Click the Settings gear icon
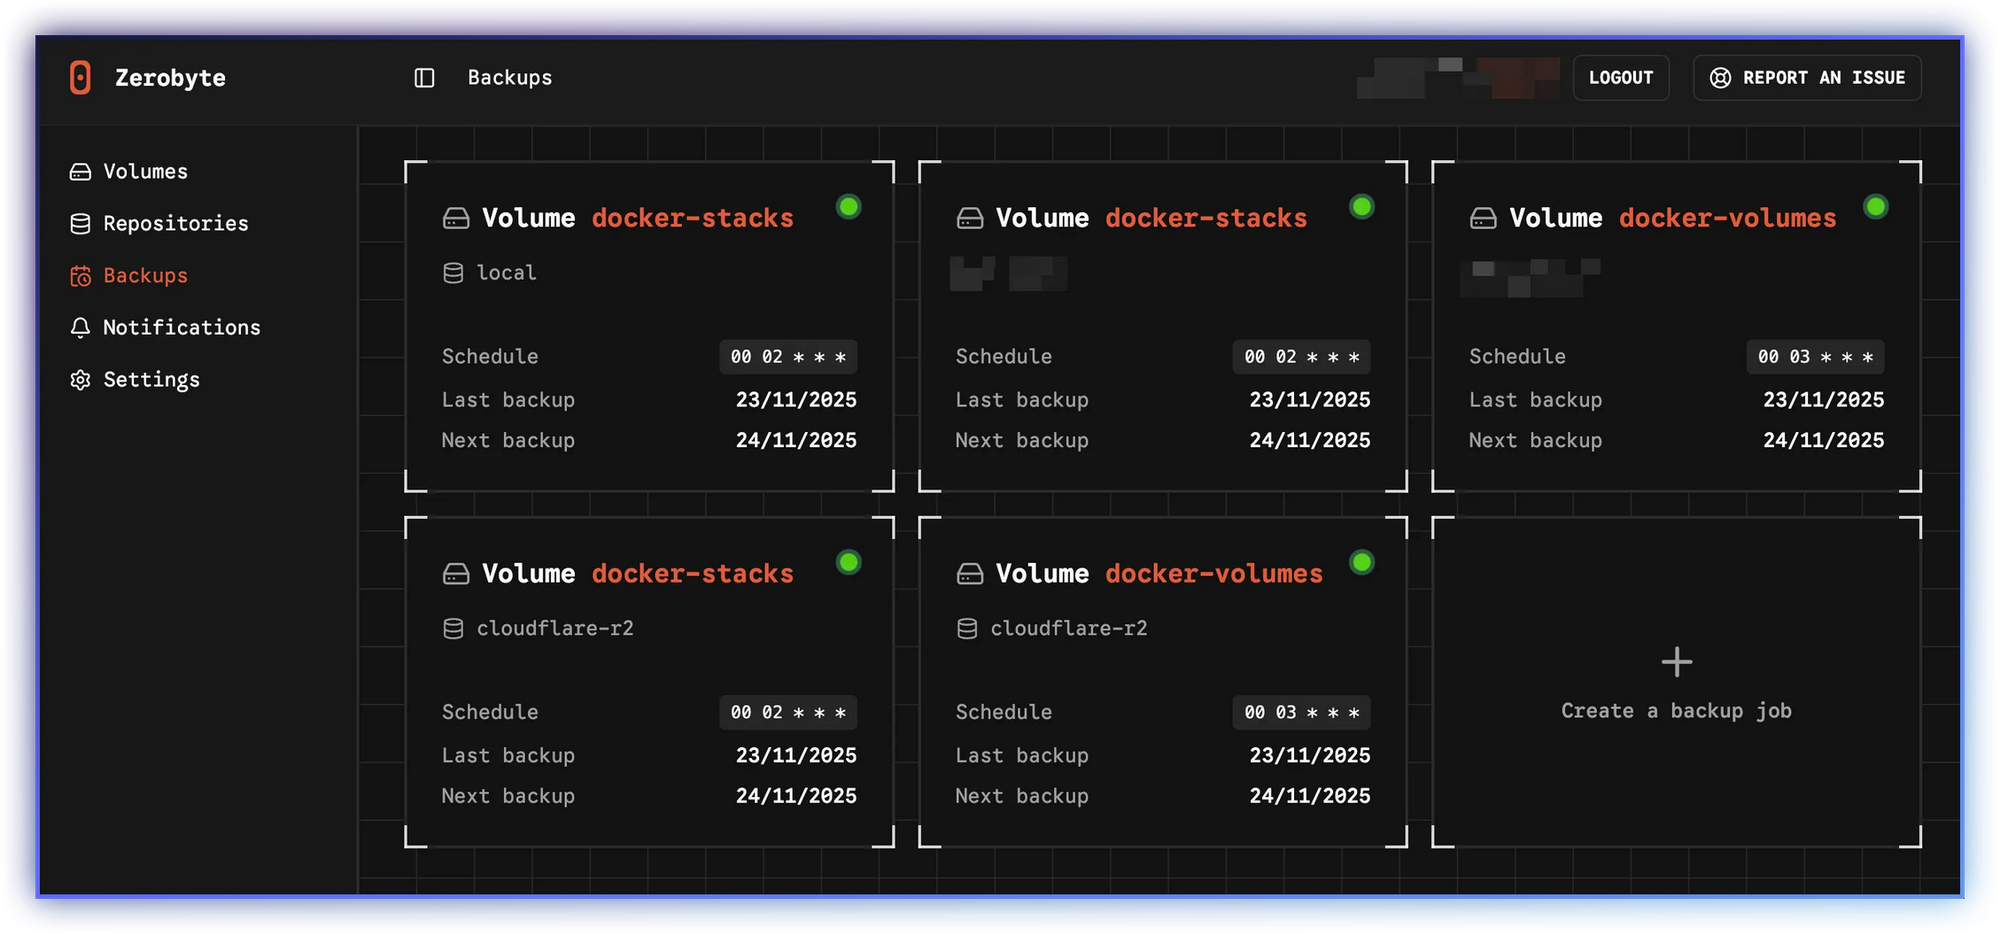The width and height of the screenshot is (2000, 934). [80, 380]
